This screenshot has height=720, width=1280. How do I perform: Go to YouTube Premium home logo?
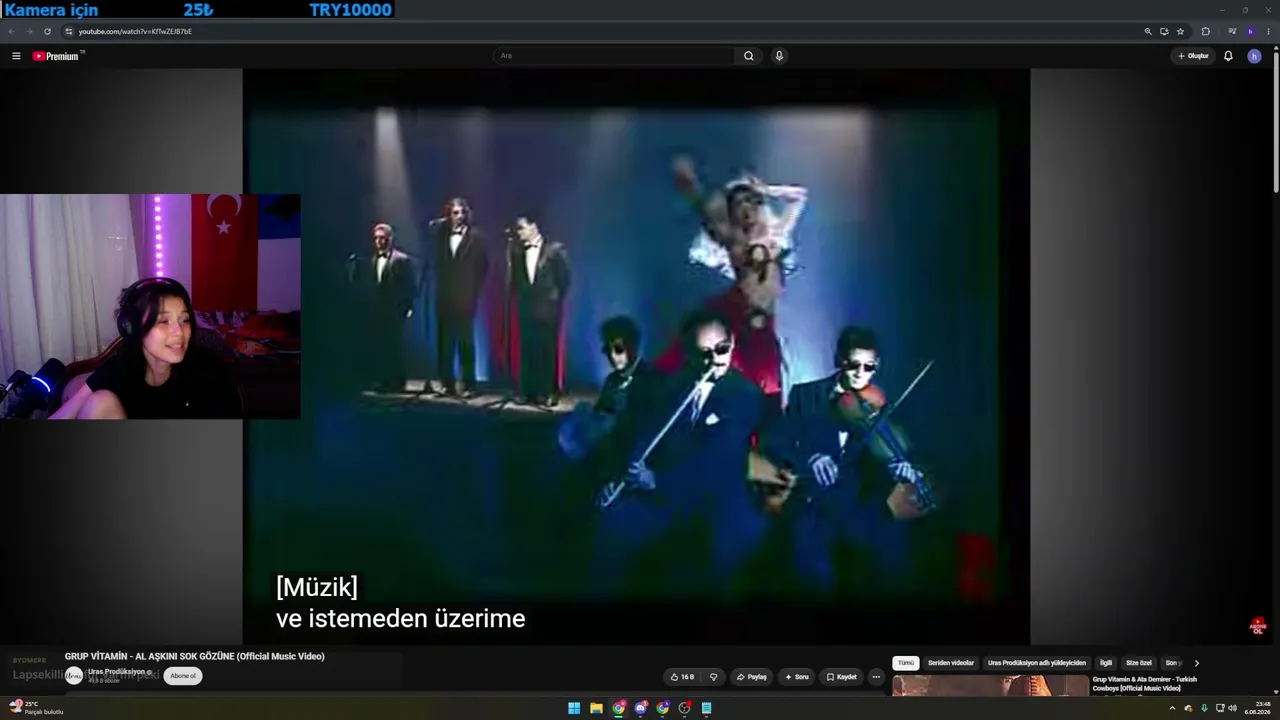[x=56, y=56]
